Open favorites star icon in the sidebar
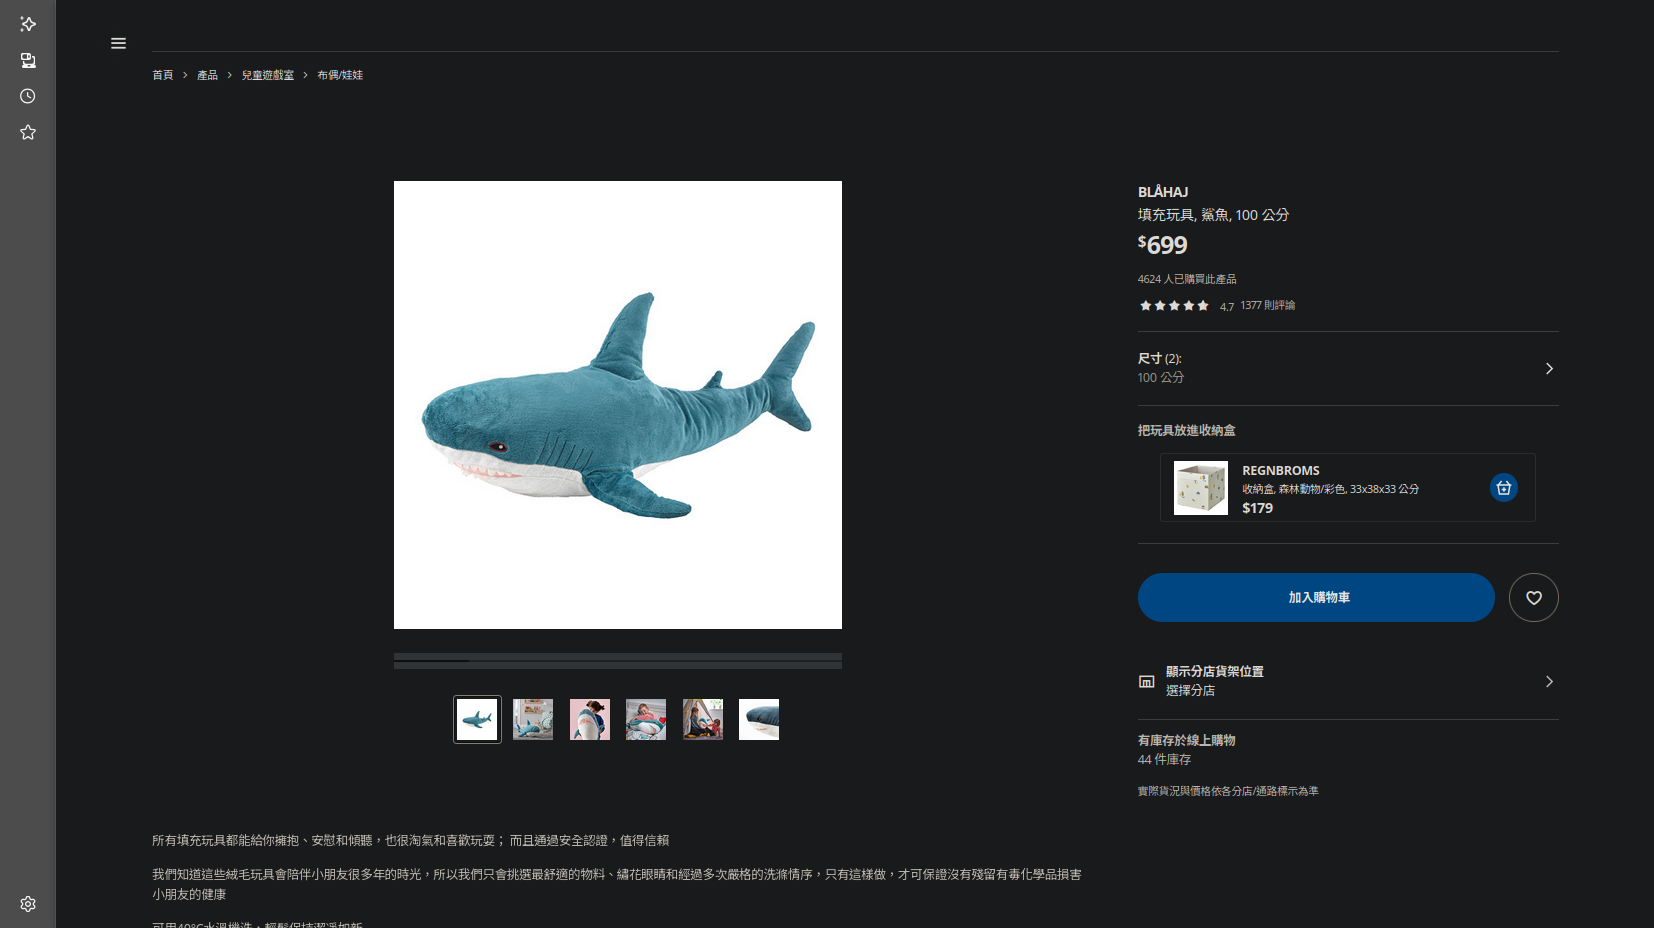The width and height of the screenshot is (1654, 928). pos(28,132)
